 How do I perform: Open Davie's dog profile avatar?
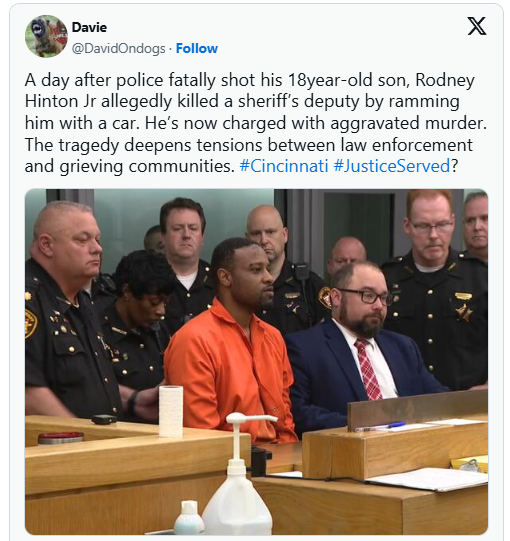[x=46, y=36]
